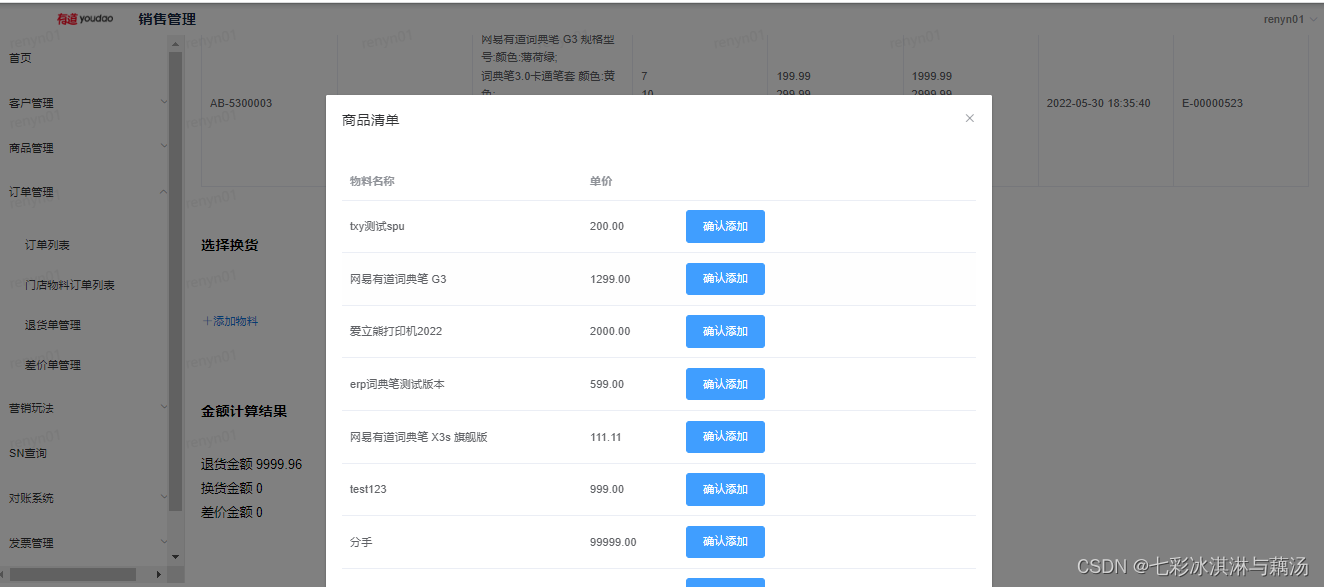
Task: Click code E-00000523
Action: 1212,103
